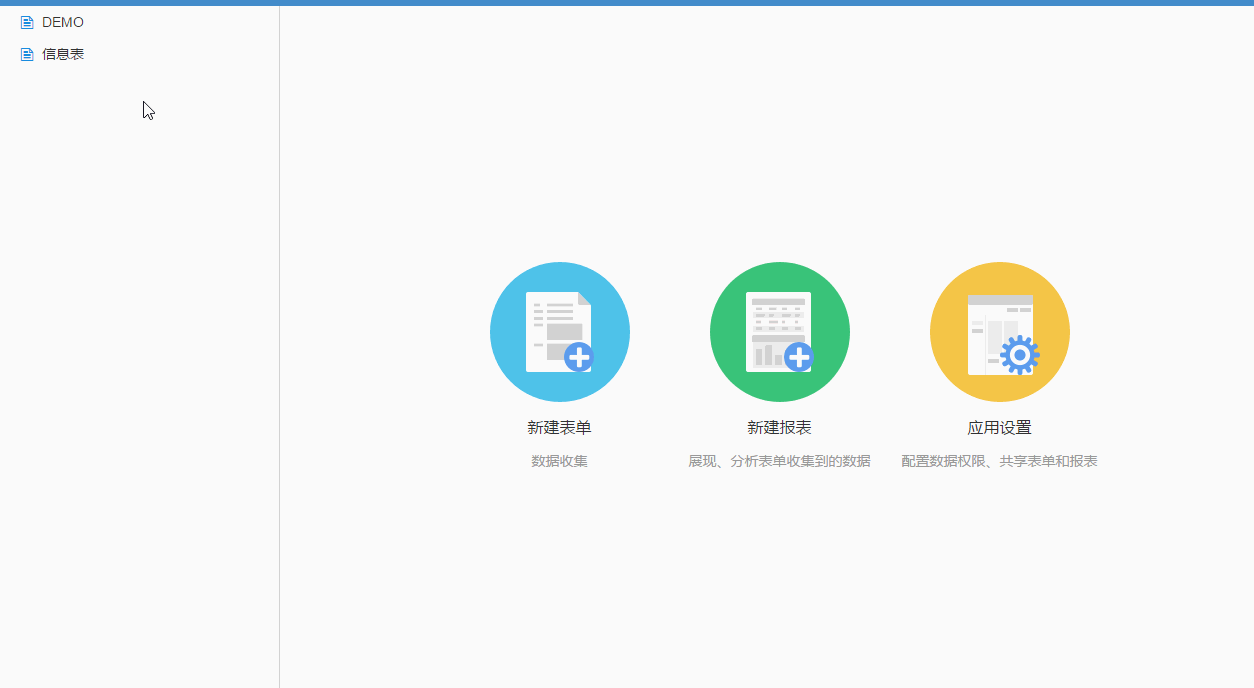Select the 新建报表 text label
Image resolution: width=1254 pixels, height=688 pixels.
click(779, 428)
